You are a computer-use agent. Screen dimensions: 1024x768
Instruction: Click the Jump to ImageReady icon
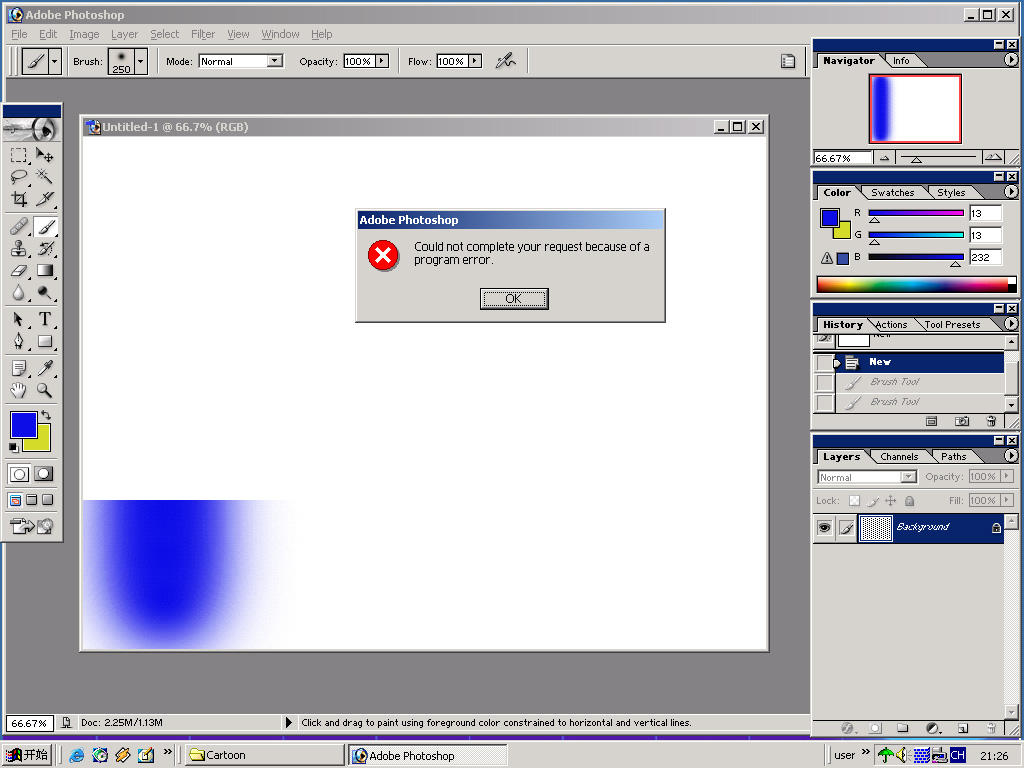pyautogui.click(x=31, y=526)
